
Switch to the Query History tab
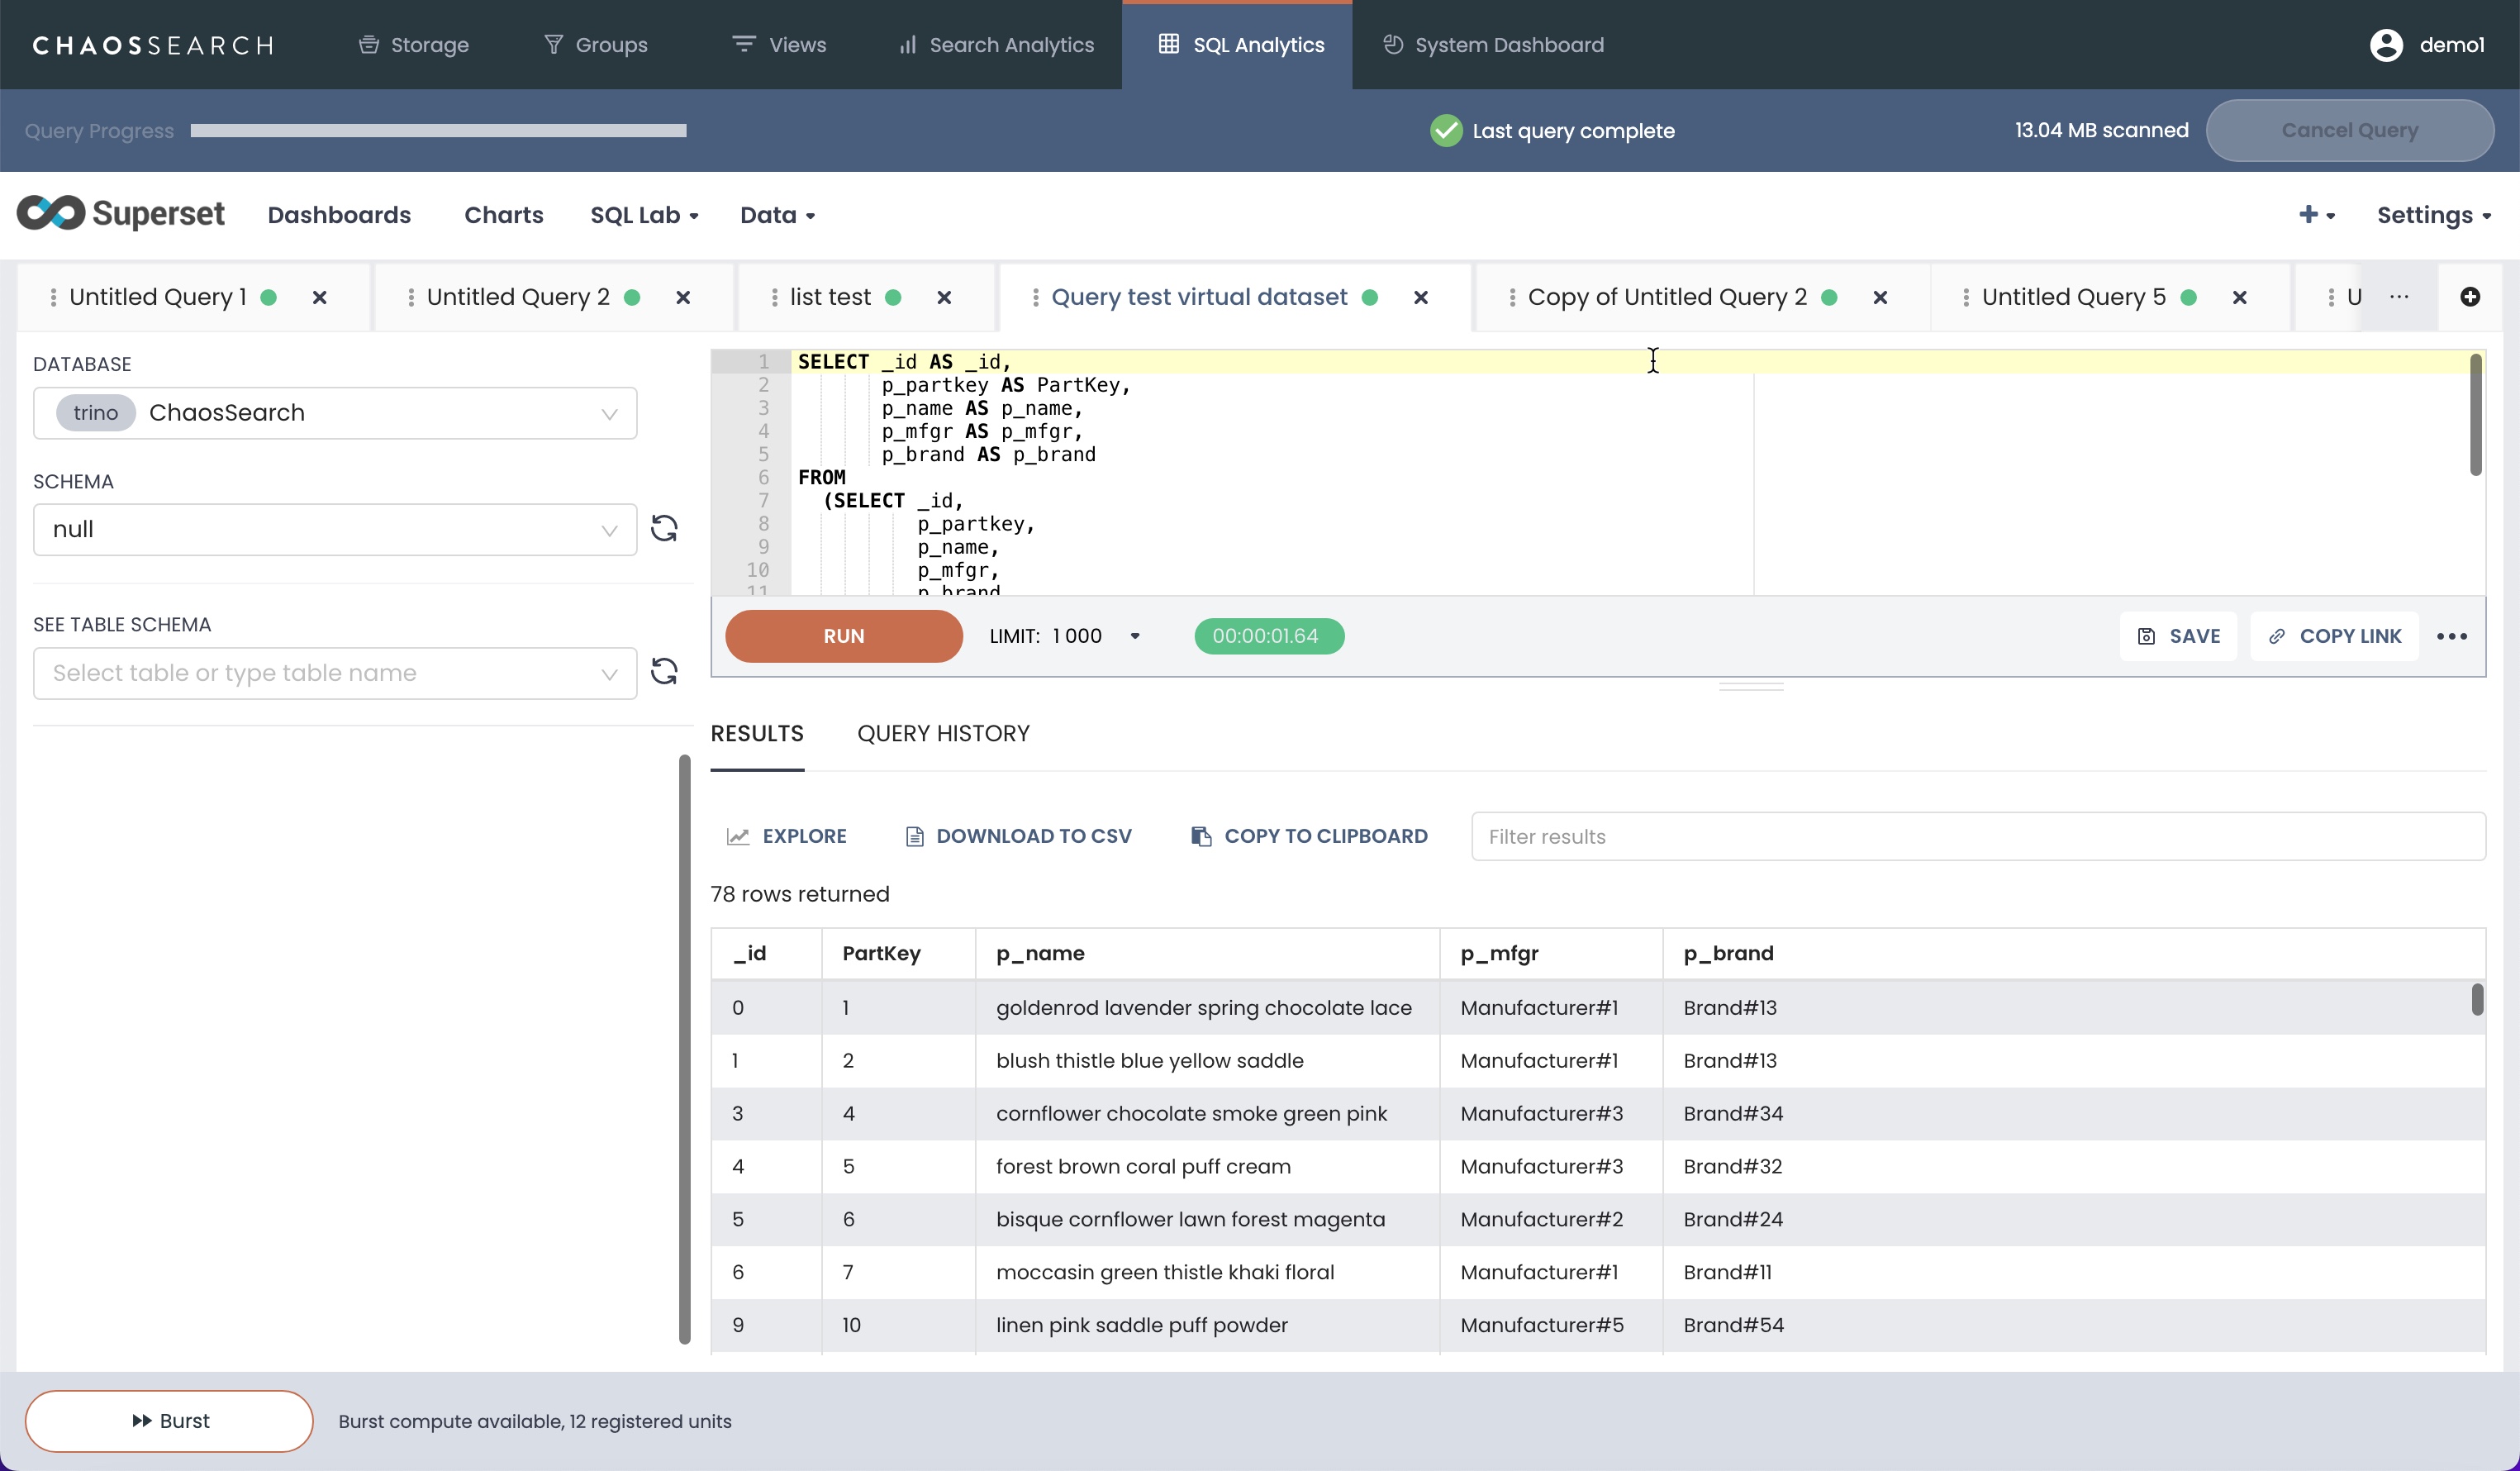tap(942, 733)
